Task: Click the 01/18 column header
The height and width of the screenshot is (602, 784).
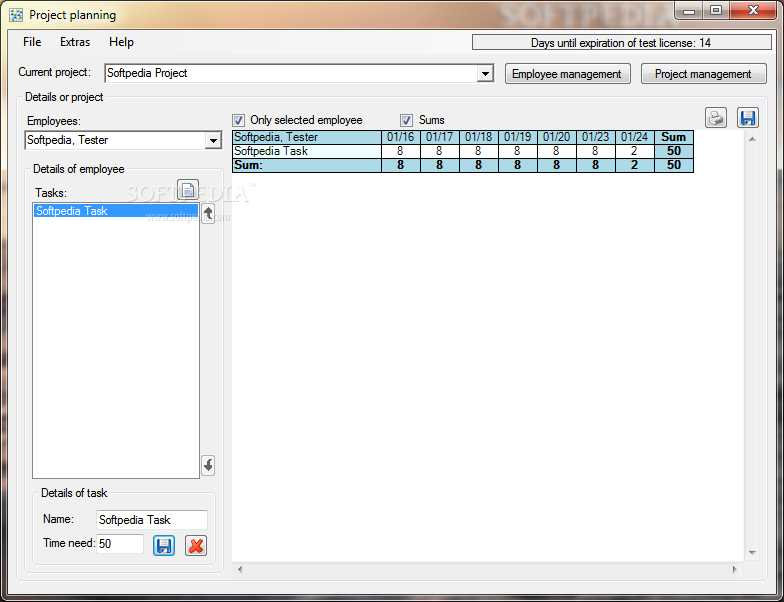Action: click(x=478, y=137)
